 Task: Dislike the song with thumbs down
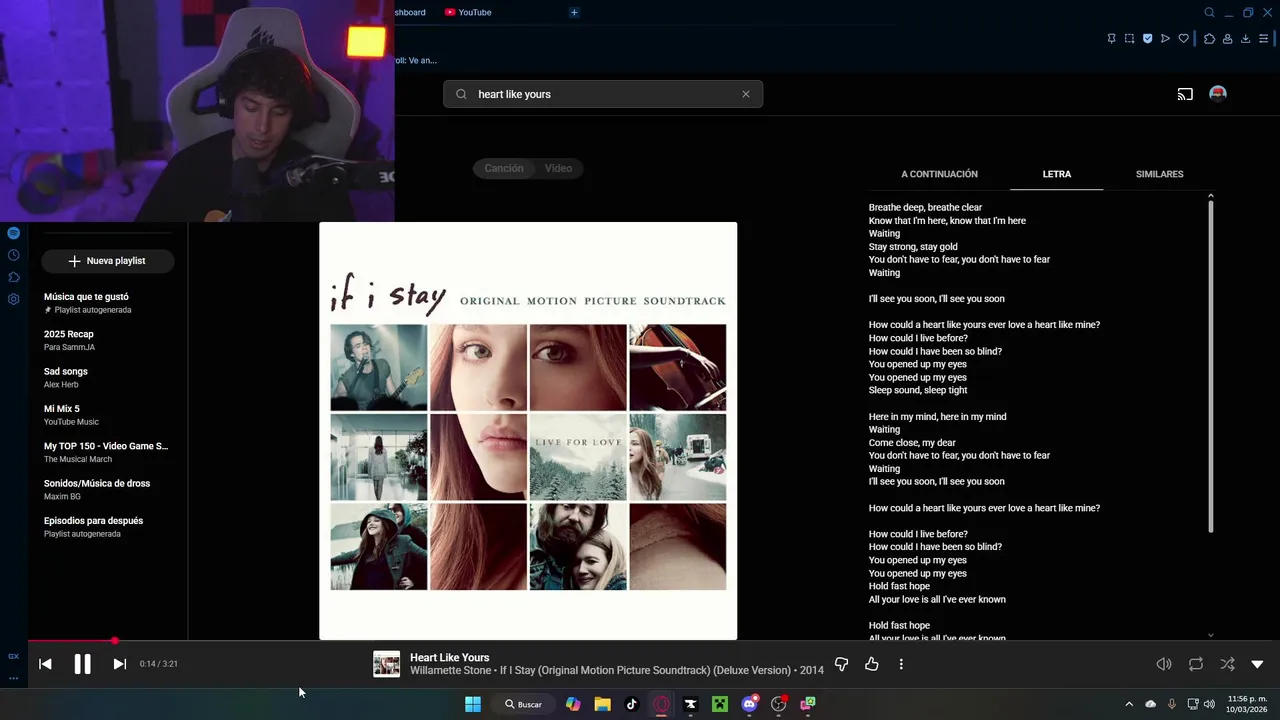841,664
